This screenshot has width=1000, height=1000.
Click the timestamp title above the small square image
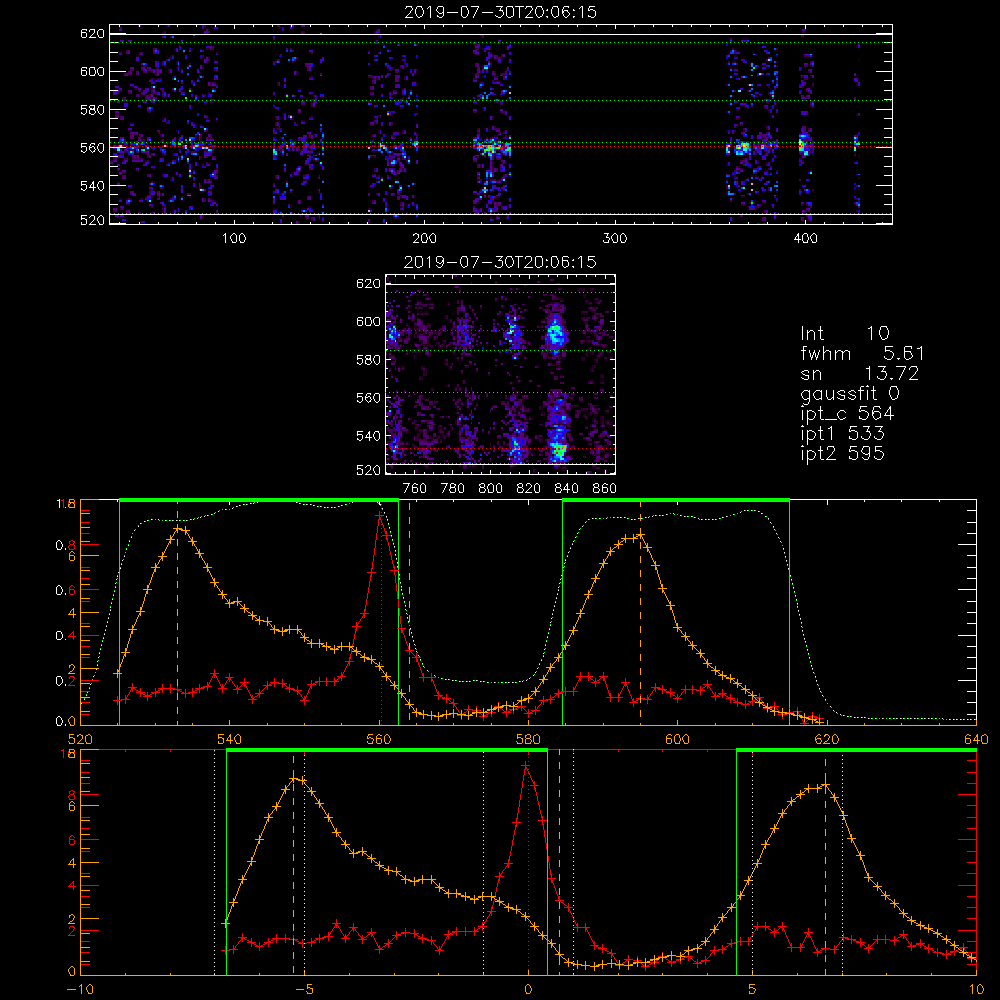[x=500, y=262]
